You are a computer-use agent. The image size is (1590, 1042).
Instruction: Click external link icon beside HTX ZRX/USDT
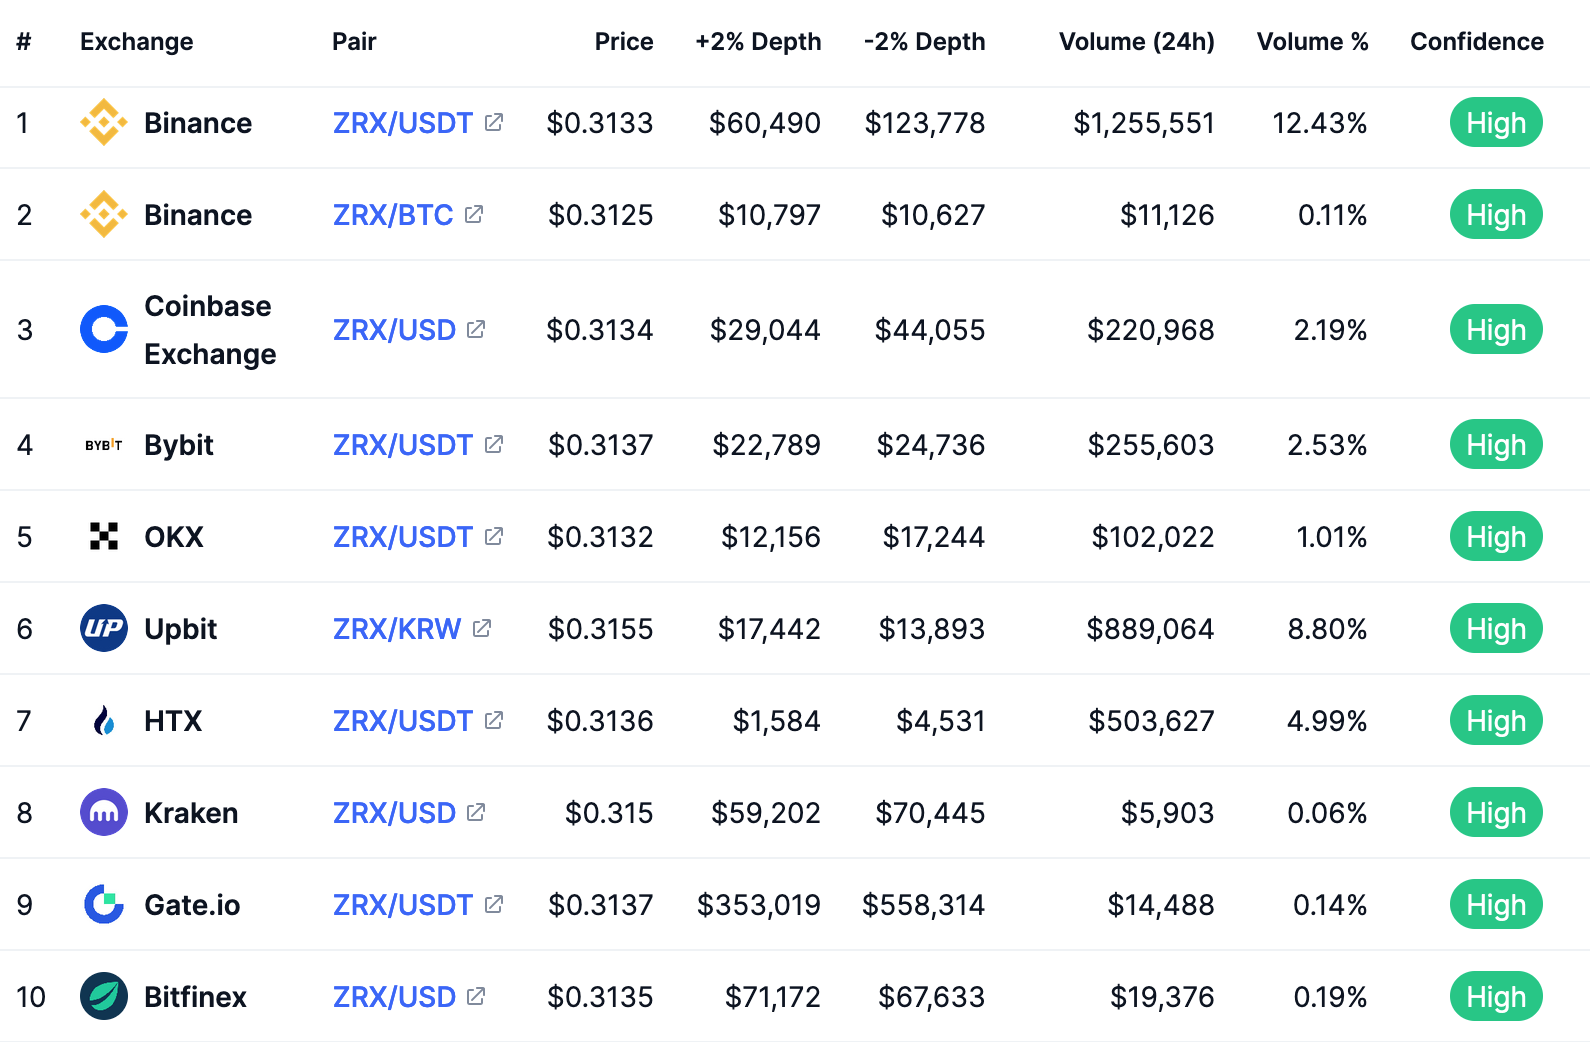[494, 720]
